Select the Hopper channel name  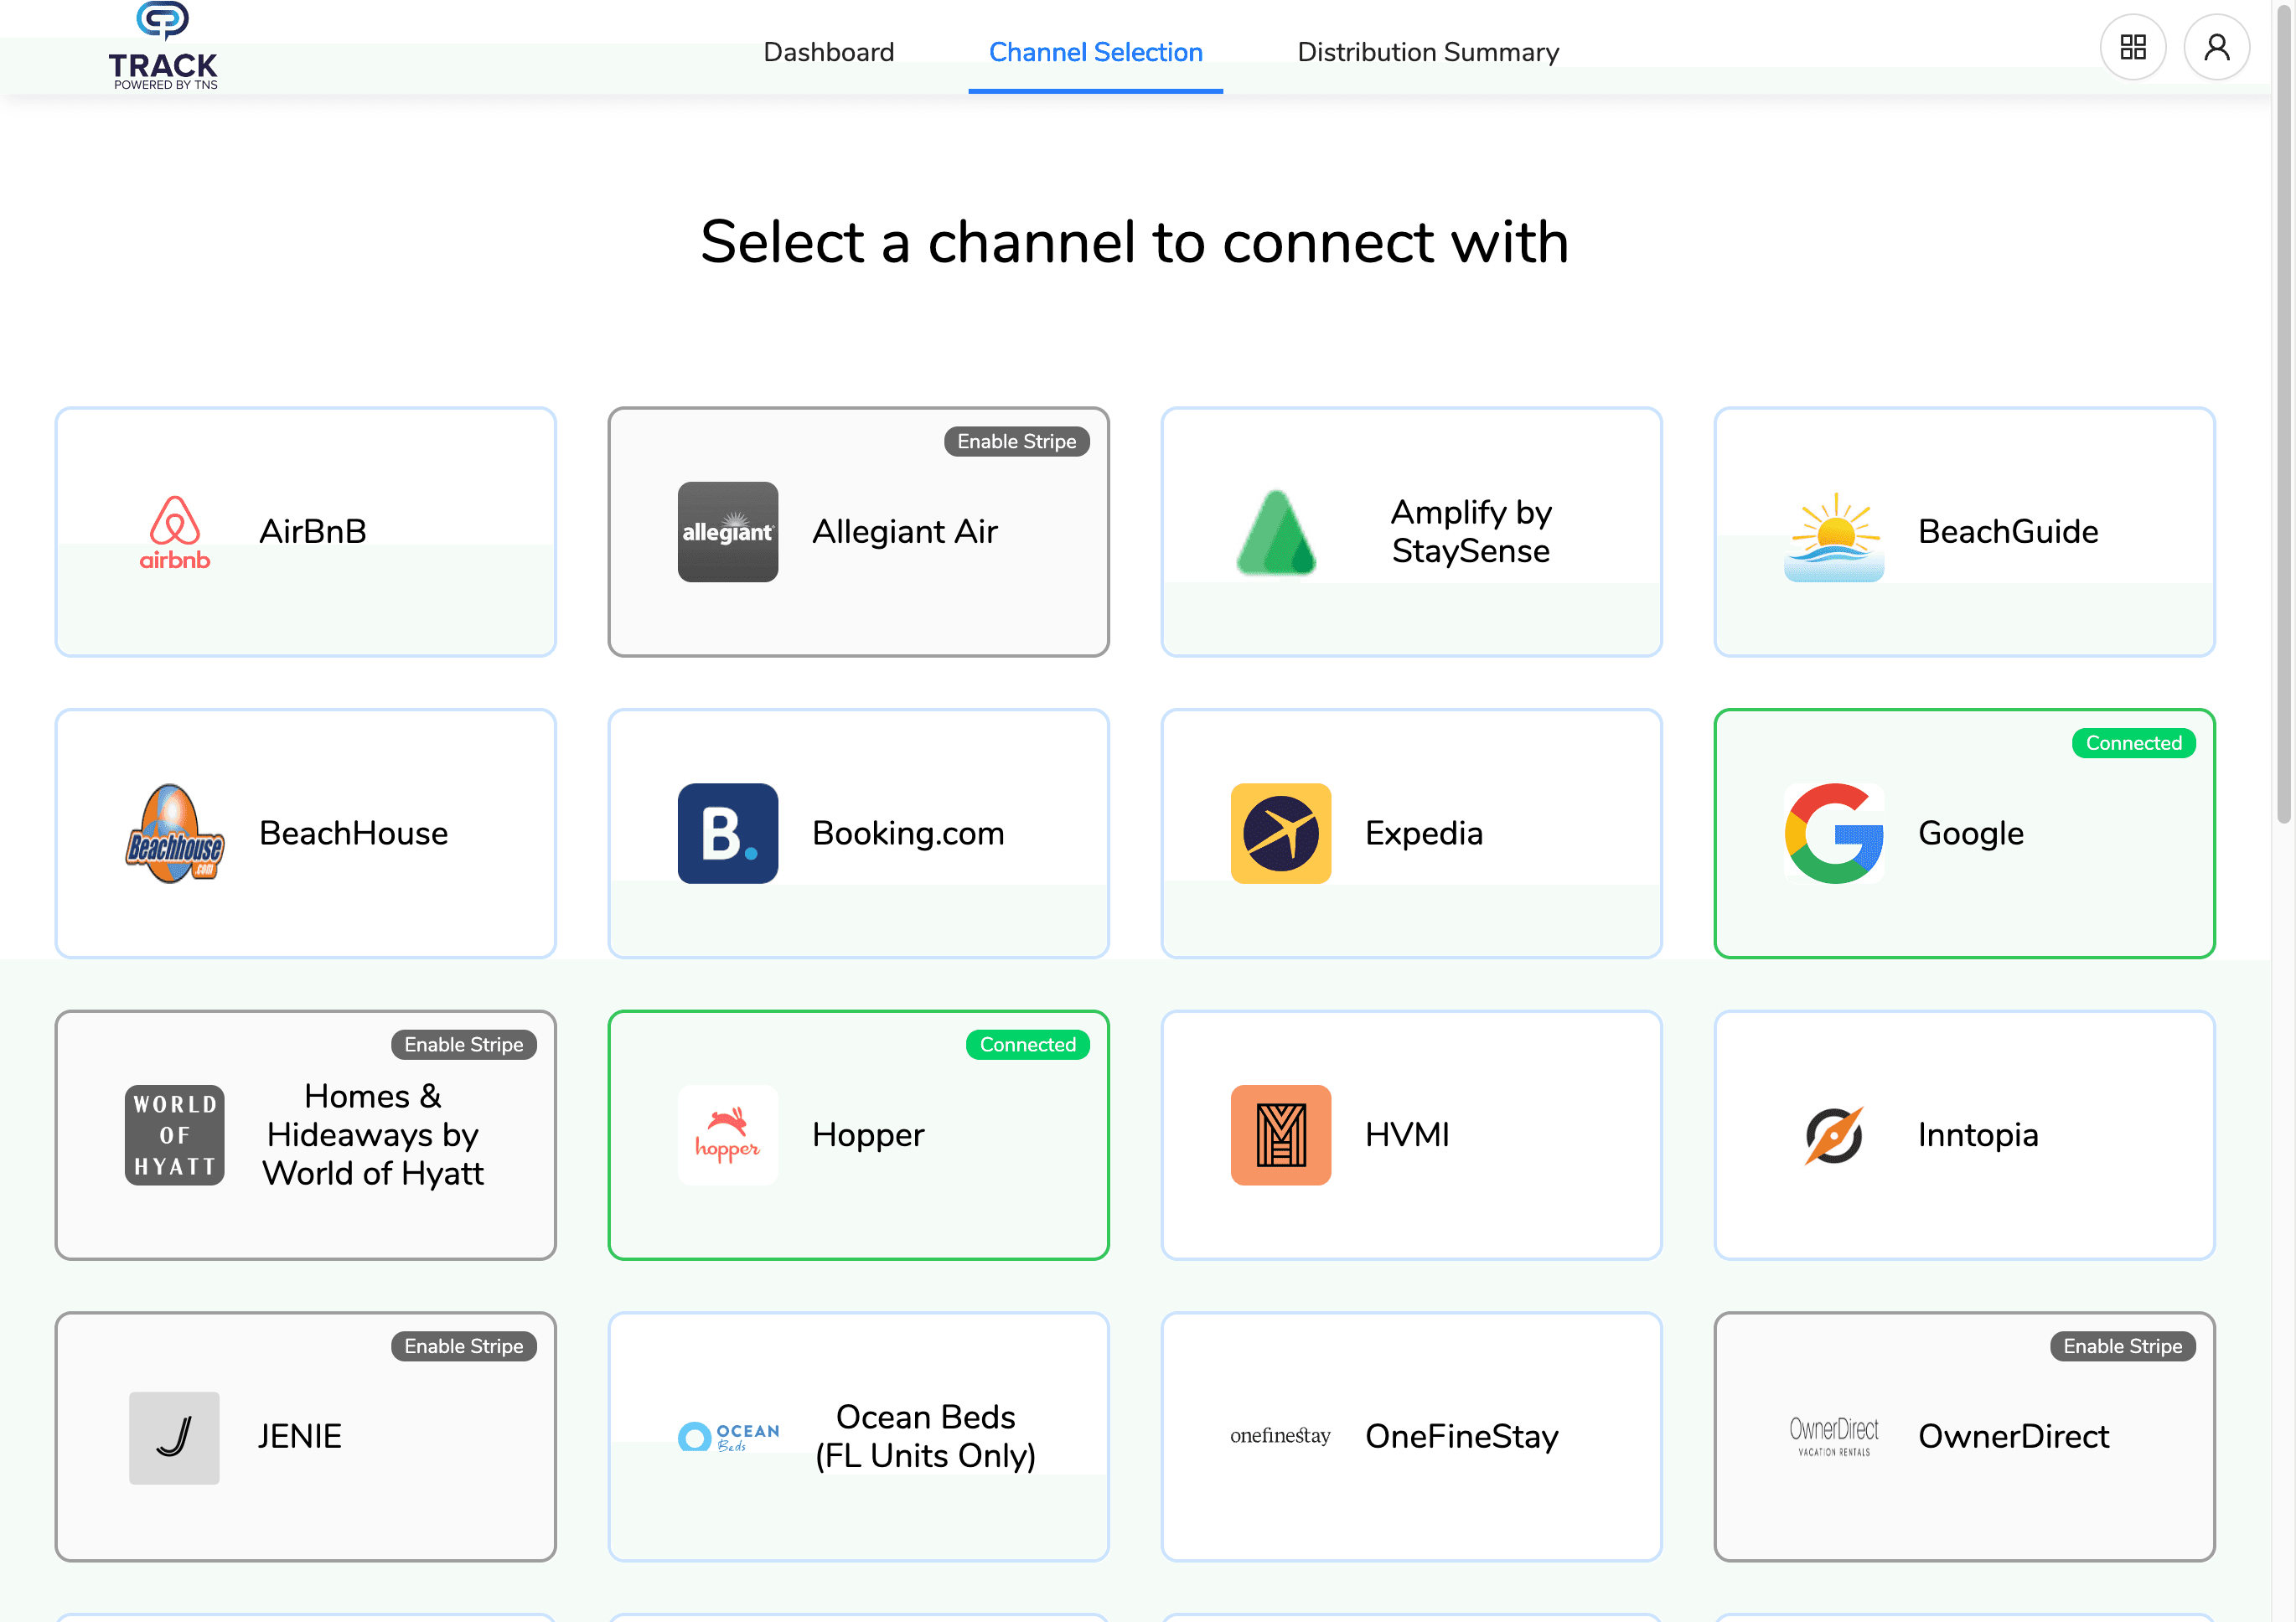pyautogui.click(x=868, y=1135)
